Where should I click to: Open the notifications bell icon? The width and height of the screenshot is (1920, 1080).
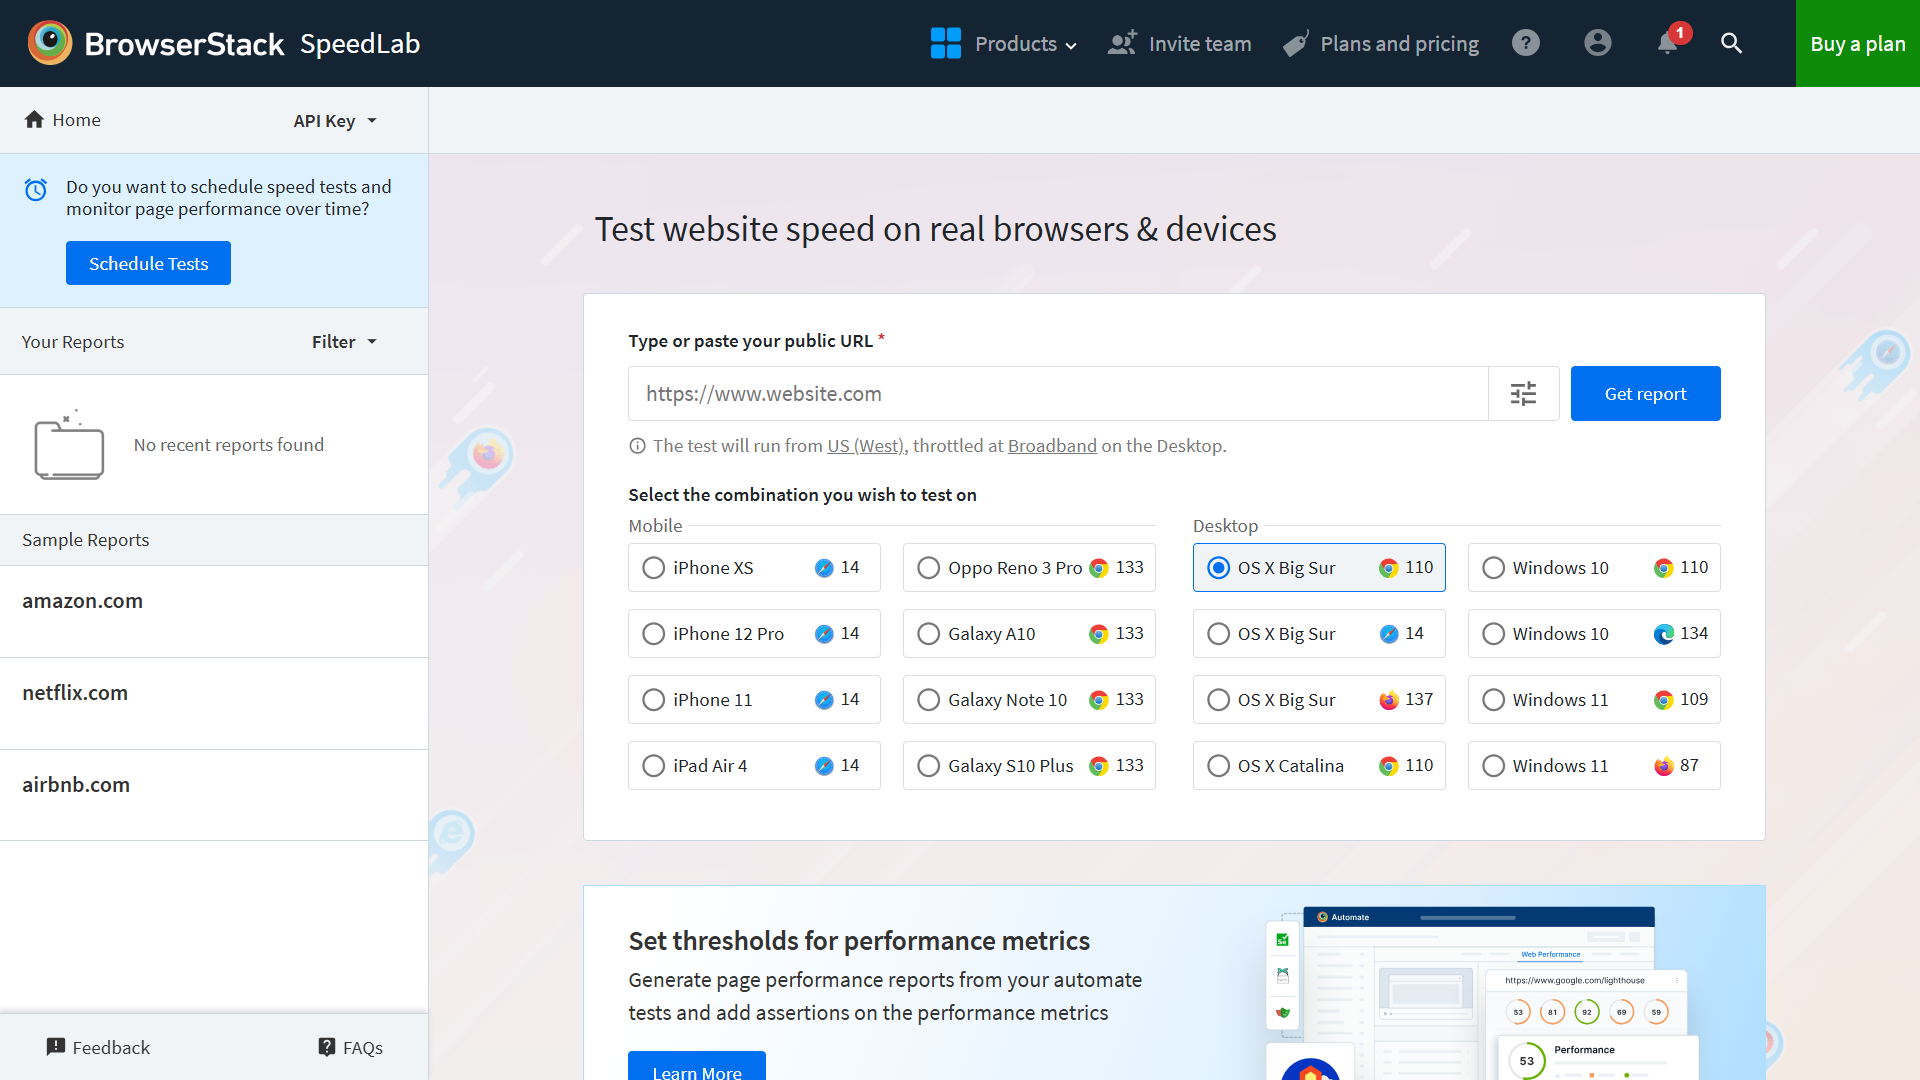click(1667, 43)
